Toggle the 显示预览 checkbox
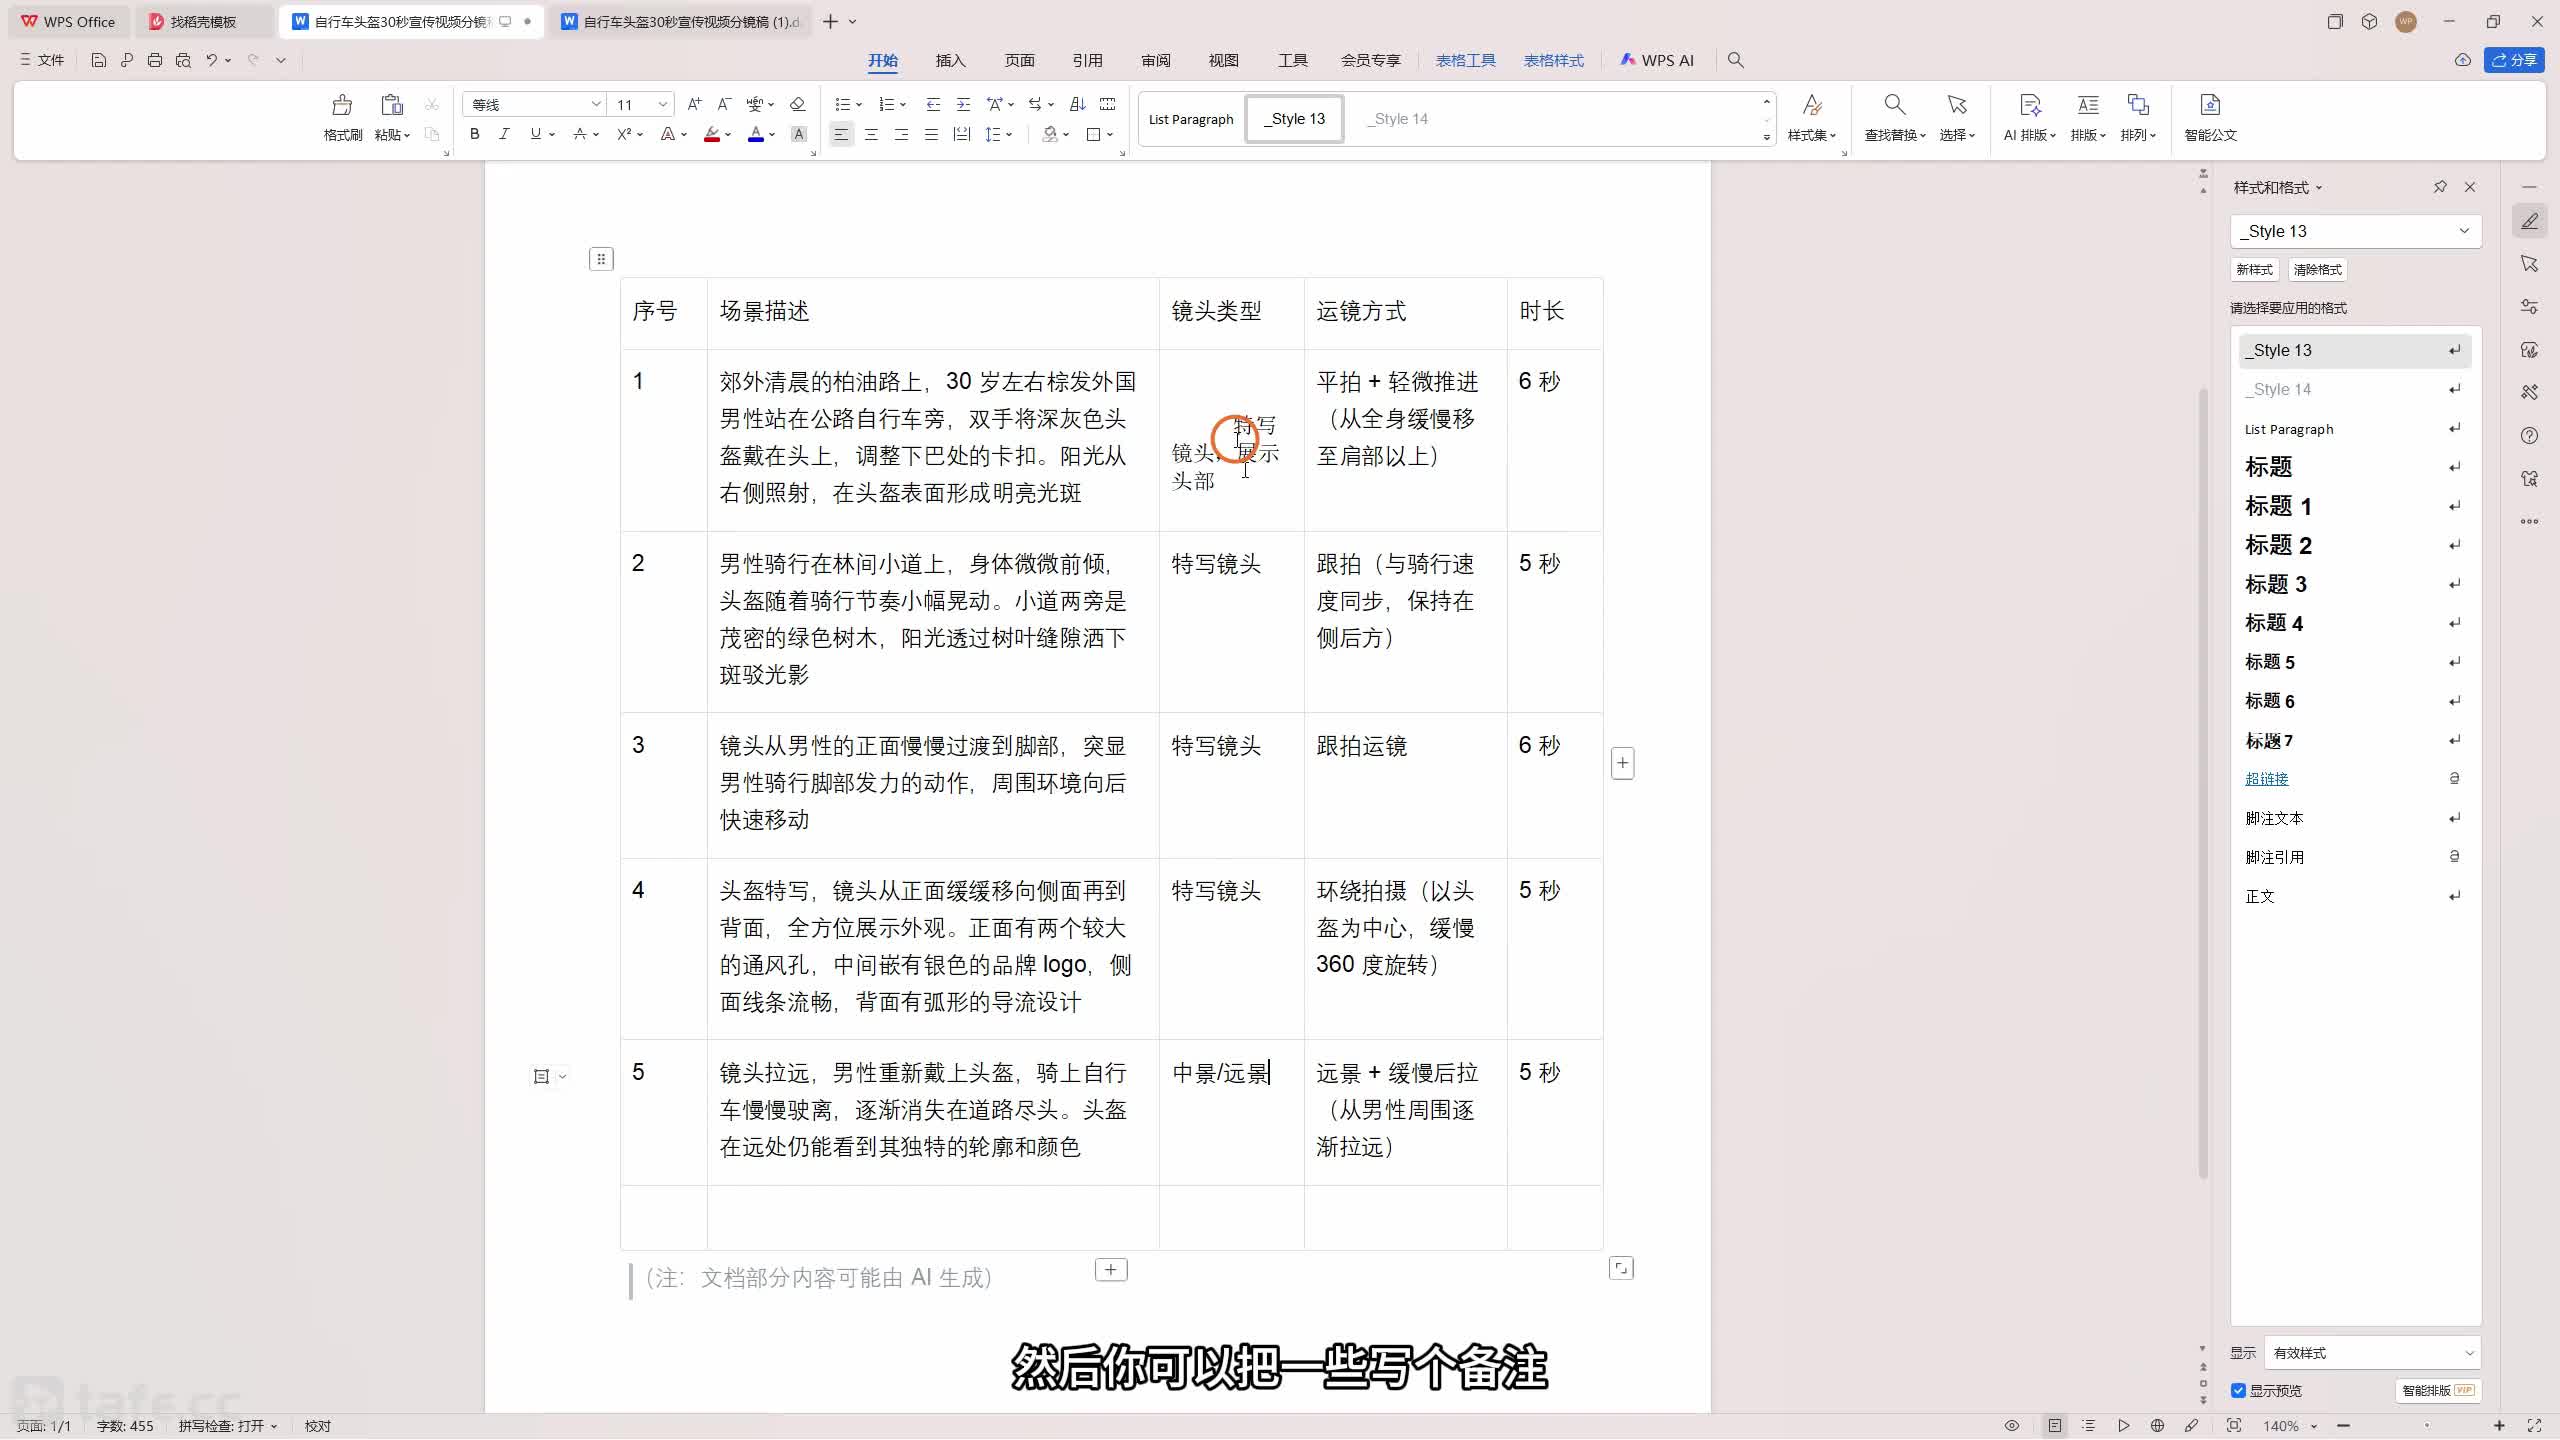Screen dimensions: 2560x1440 click(2238, 1391)
